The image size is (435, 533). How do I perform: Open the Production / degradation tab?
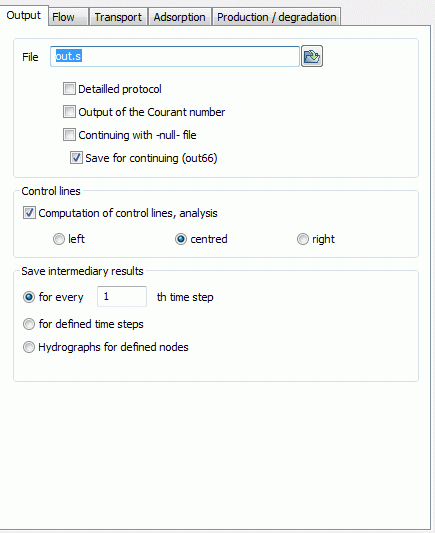coord(276,17)
